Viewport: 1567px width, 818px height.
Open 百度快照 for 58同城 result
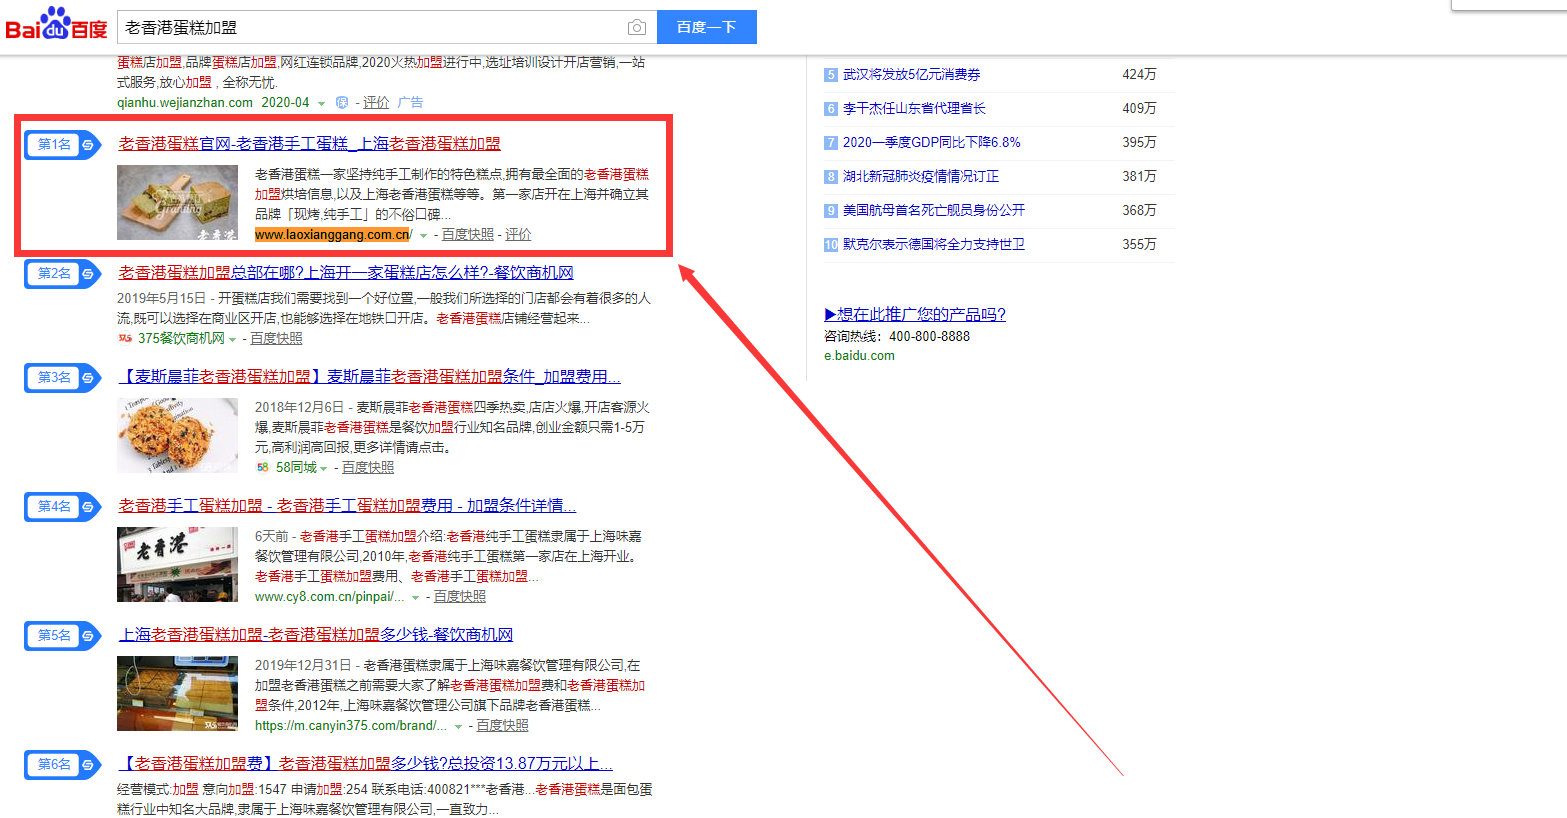point(368,467)
